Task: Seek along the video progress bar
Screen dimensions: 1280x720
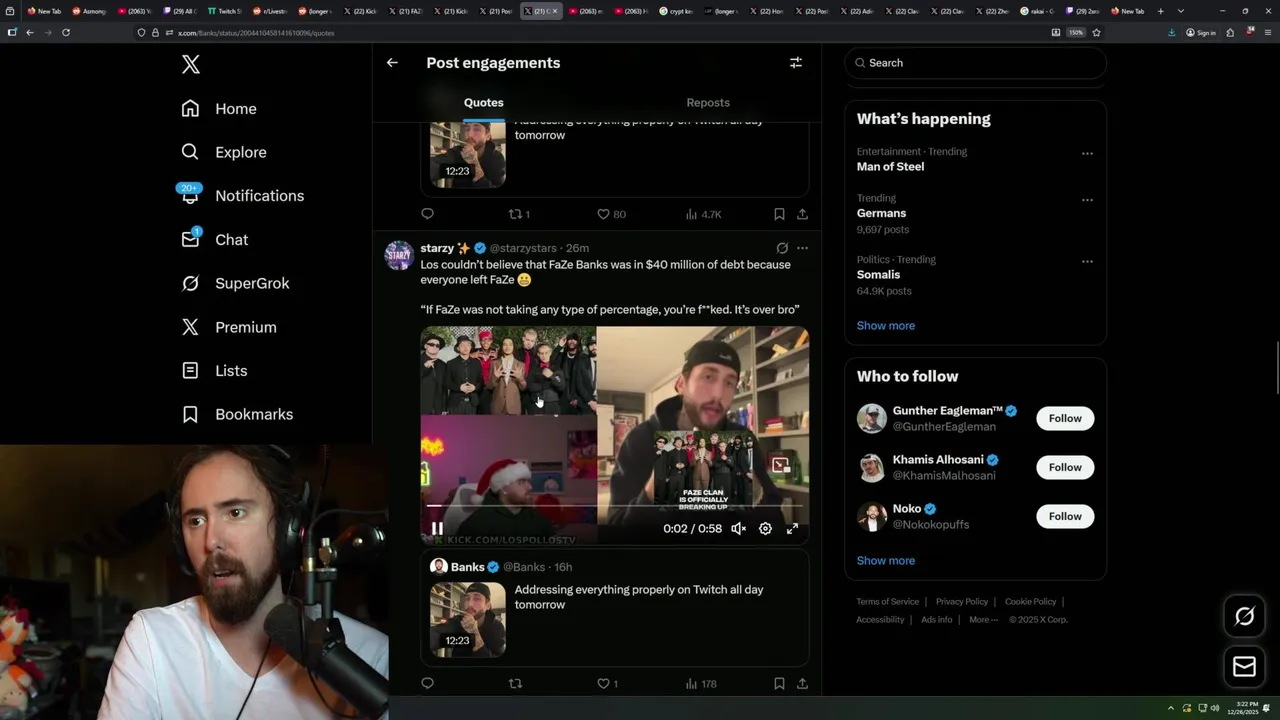Action: click(614, 507)
